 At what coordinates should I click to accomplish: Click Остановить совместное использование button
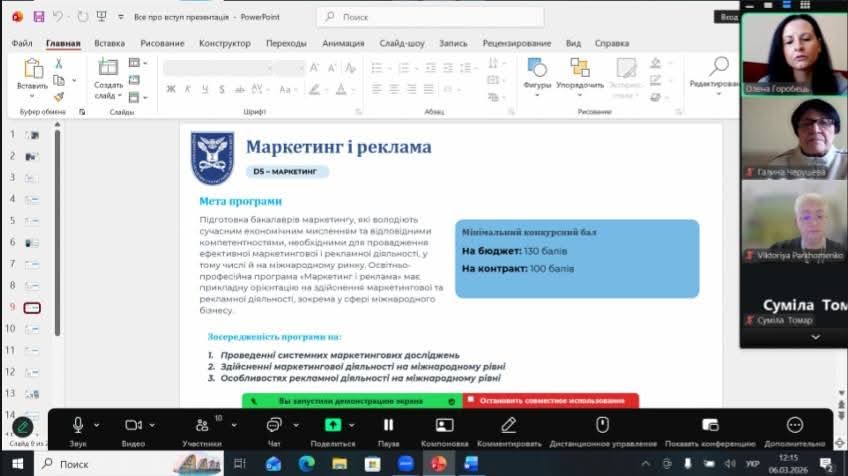pyautogui.click(x=551, y=400)
